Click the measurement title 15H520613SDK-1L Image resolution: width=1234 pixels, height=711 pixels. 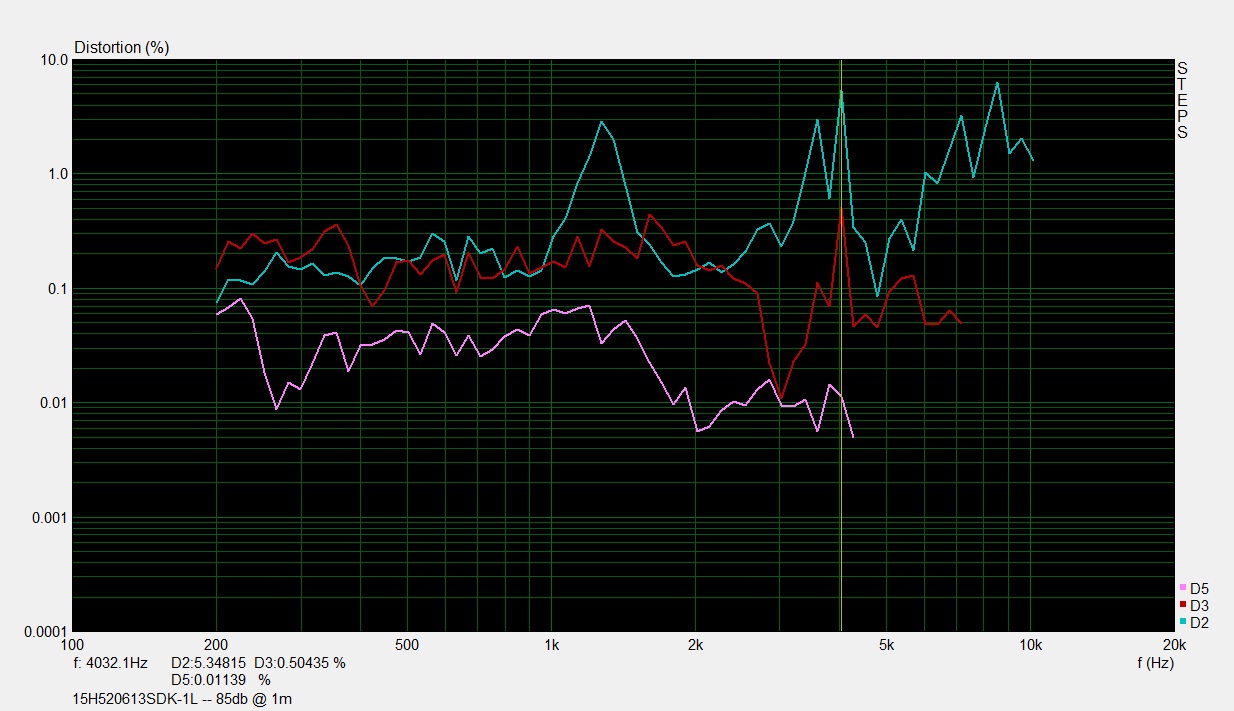tap(137, 699)
